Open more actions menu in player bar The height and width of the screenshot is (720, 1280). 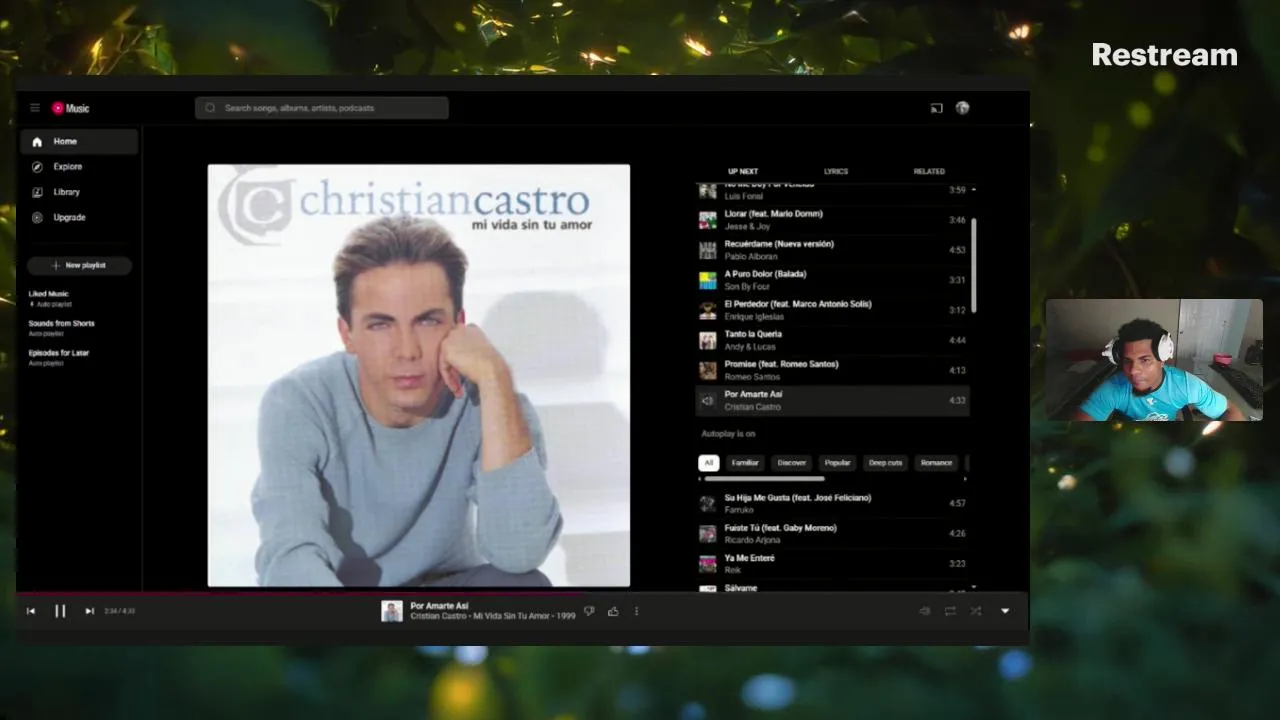(x=636, y=611)
